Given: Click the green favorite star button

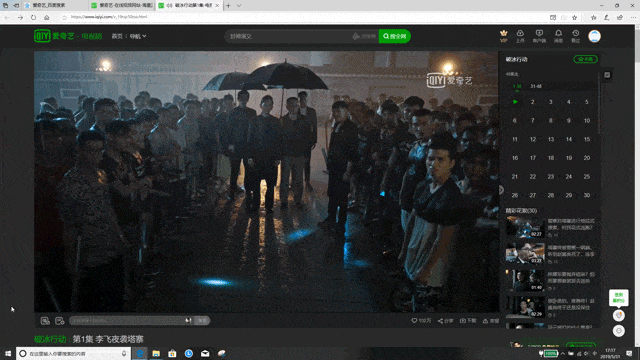Looking at the screenshot, I should pyautogui.click(x=585, y=59).
